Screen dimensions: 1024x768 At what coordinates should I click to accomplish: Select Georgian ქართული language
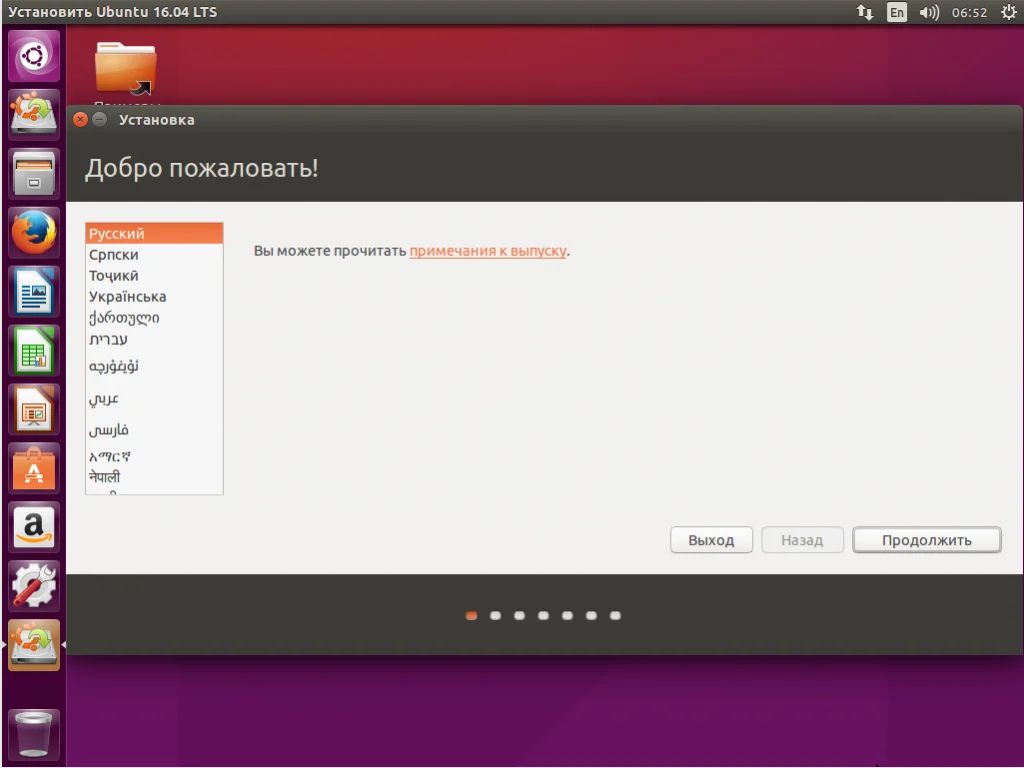[x=154, y=318]
